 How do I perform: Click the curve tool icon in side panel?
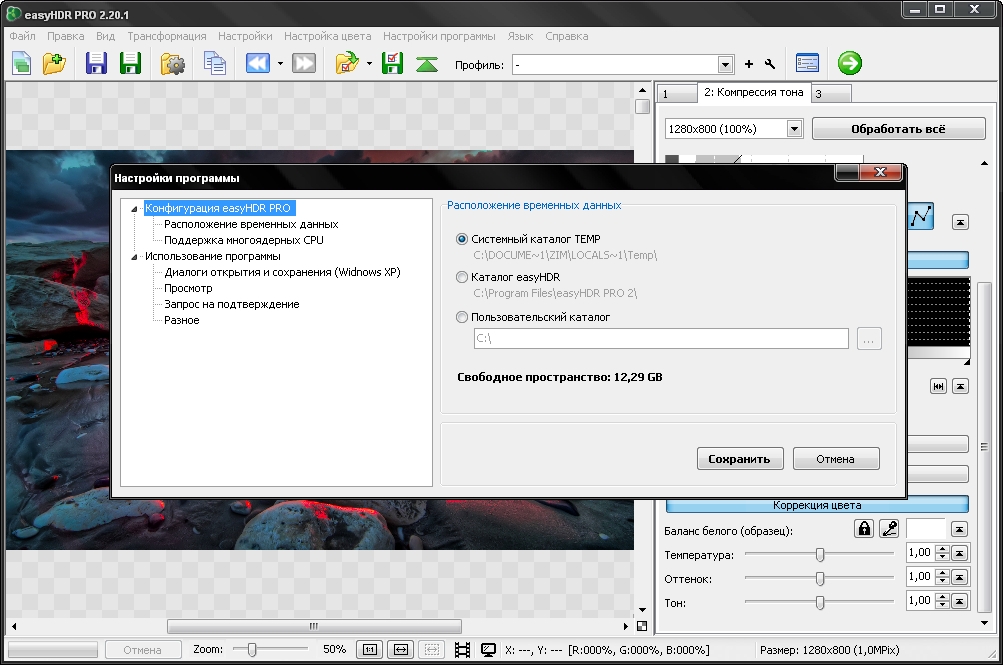click(921, 216)
